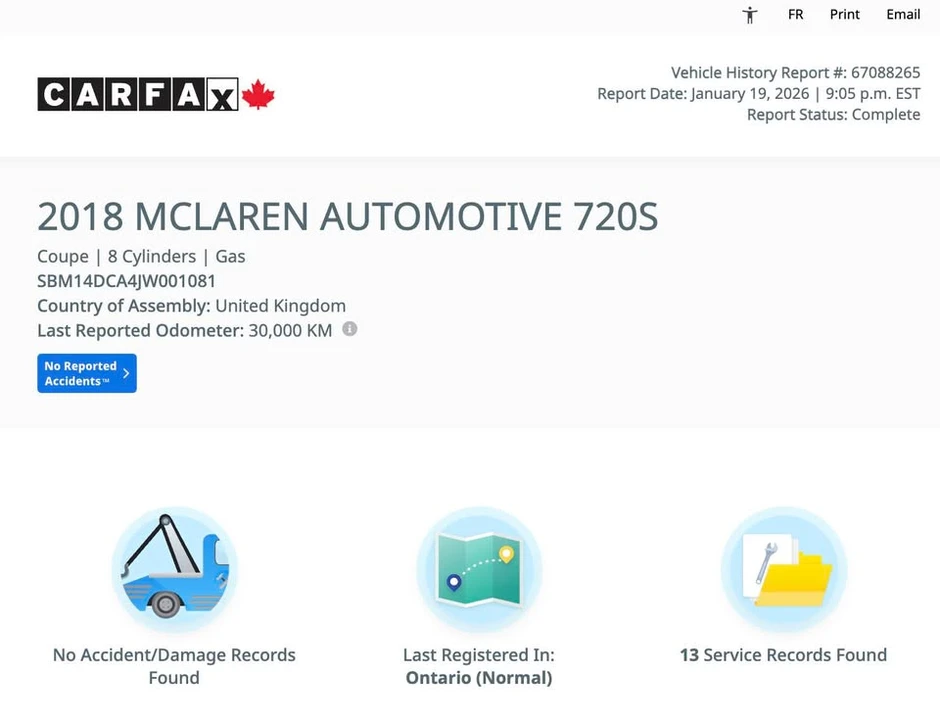The height and width of the screenshot is (720, 940).
Task: Open the accessibility figure icon
Action: click(749, 14)
